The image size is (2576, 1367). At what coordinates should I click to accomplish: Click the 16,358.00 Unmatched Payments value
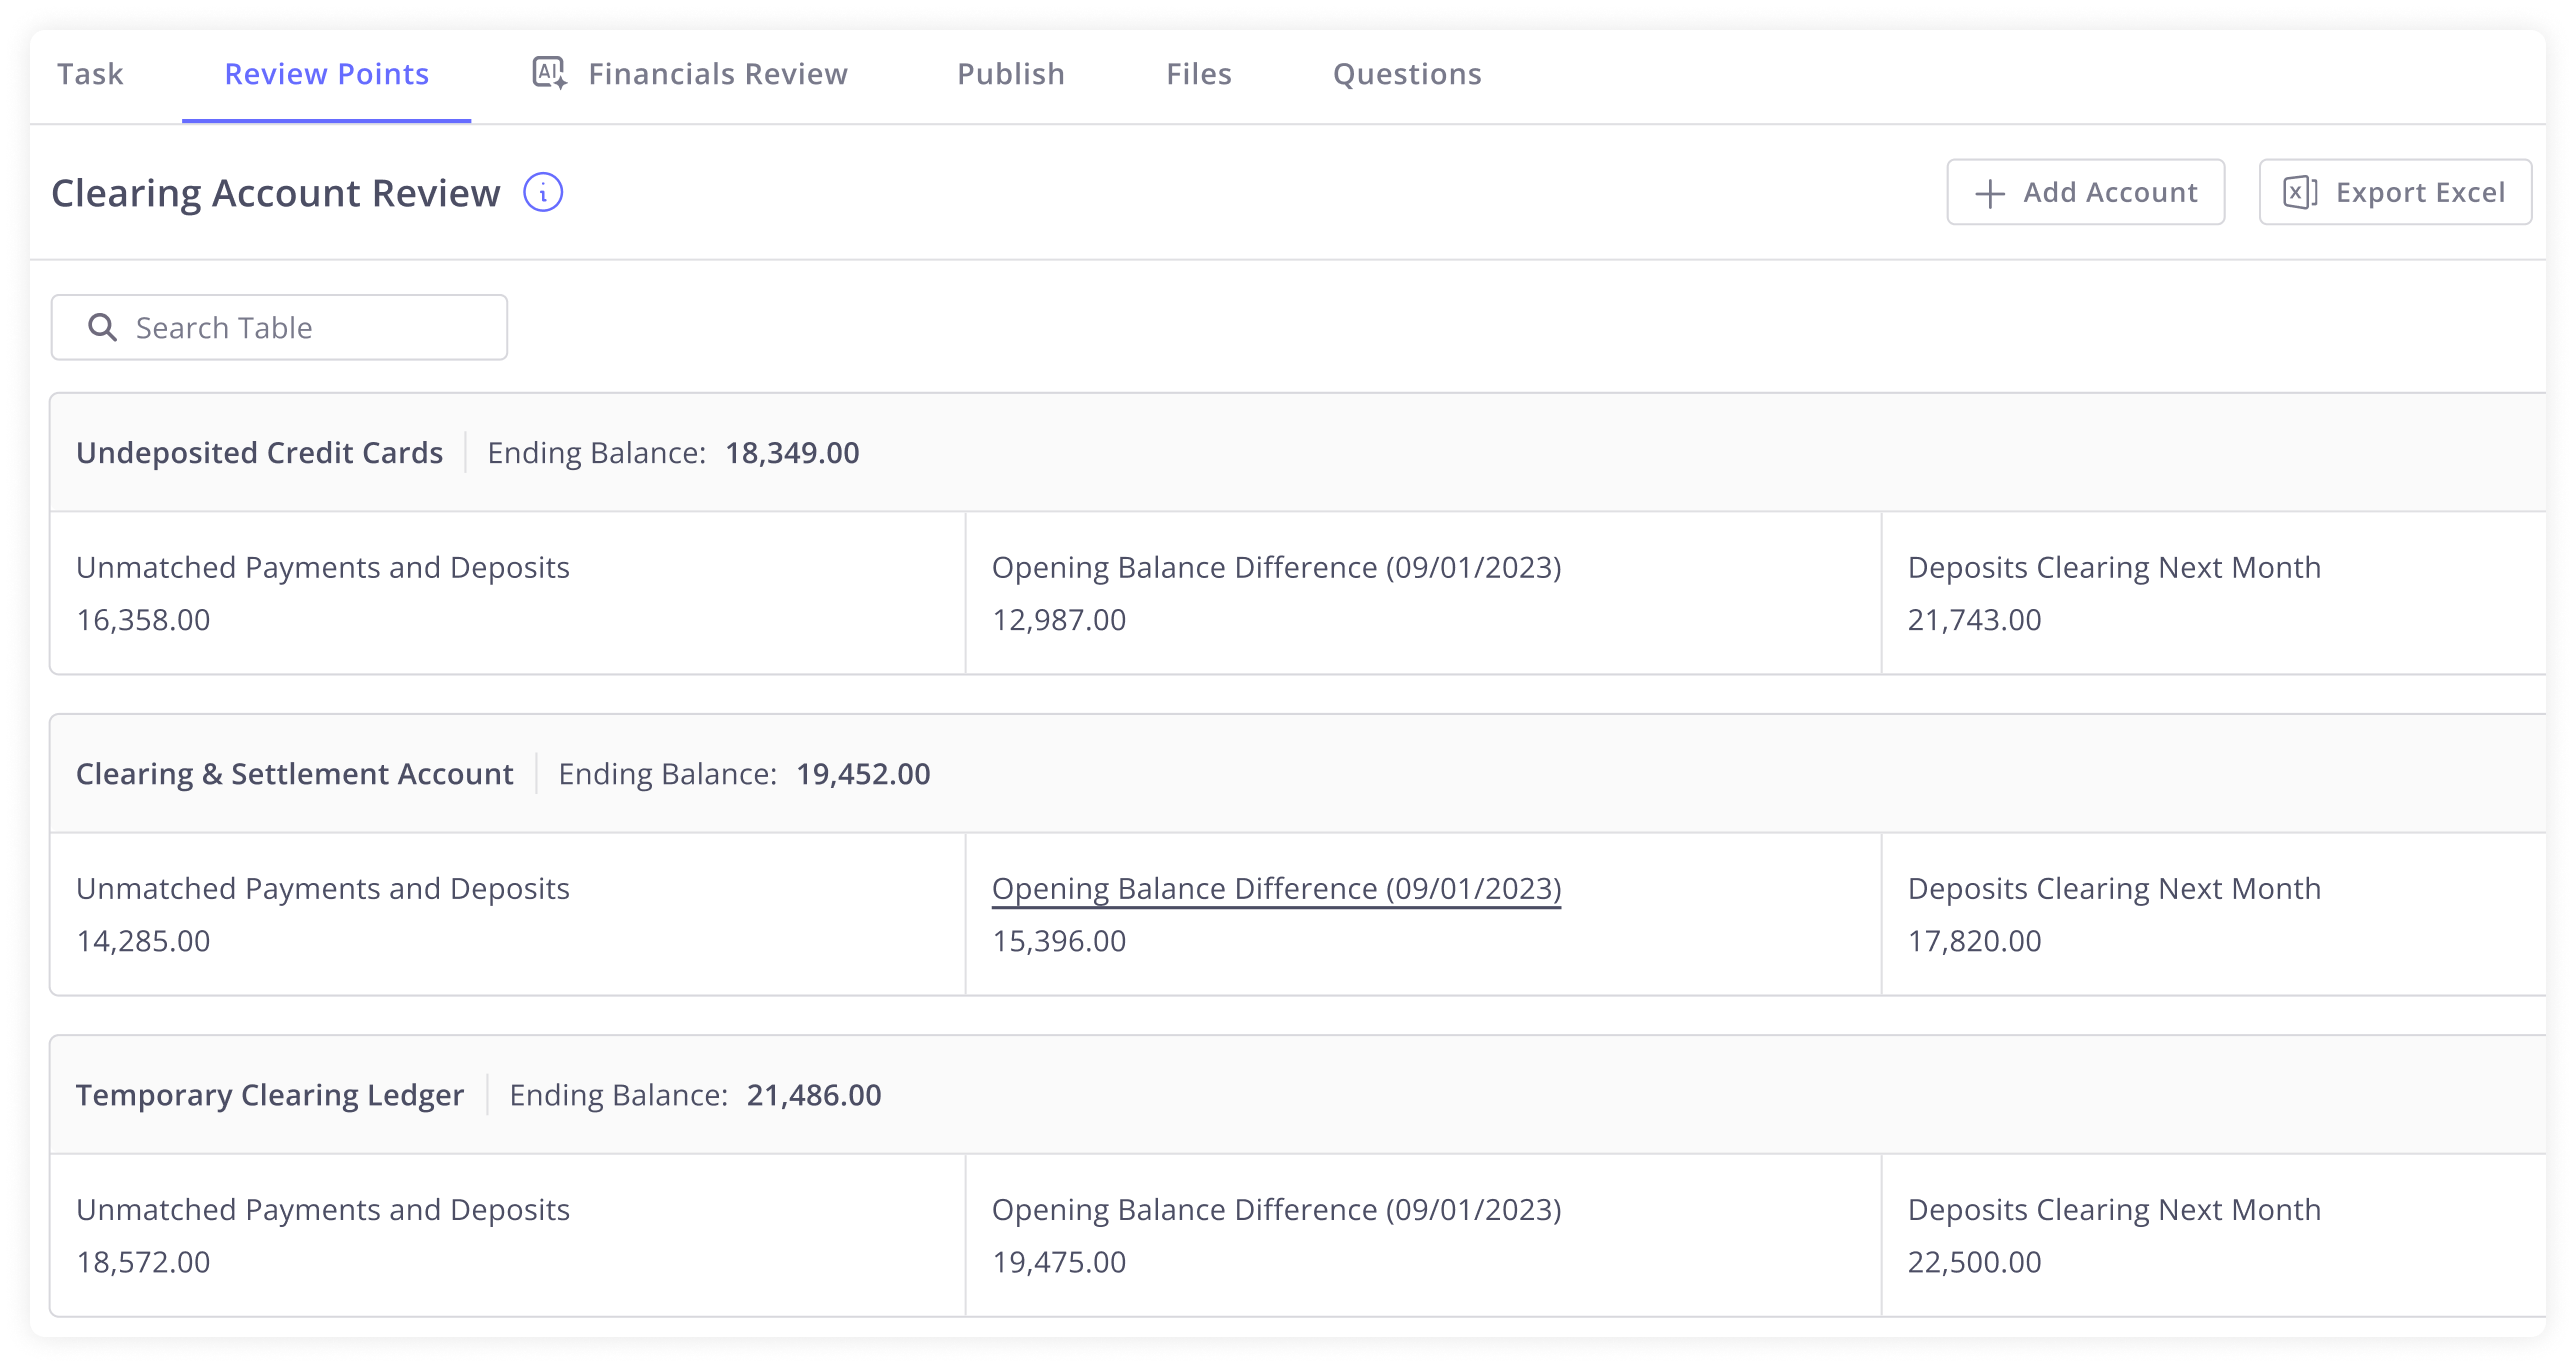click(x=144, y=619)
